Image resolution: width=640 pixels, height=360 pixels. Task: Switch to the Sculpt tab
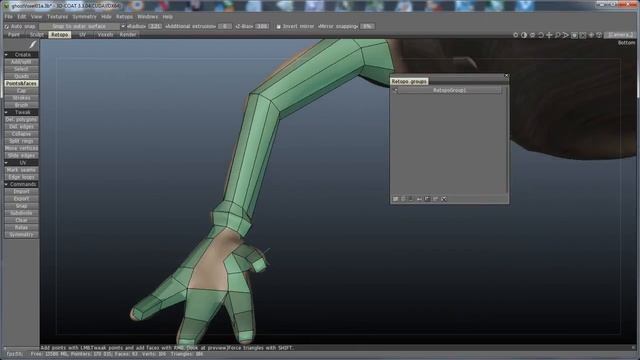(37, 35)
